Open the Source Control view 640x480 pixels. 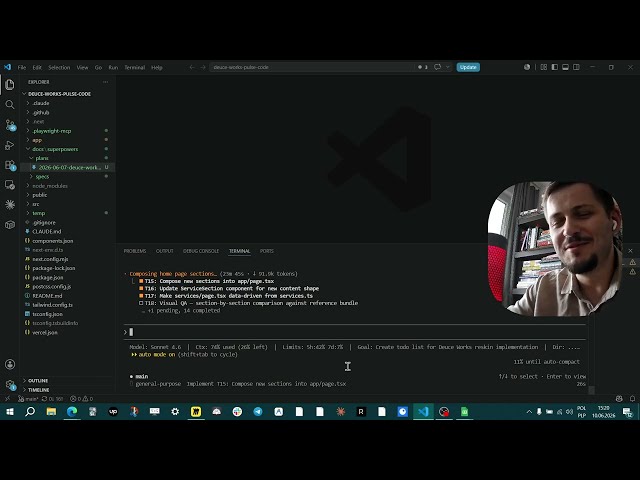(x=10, y=125)
